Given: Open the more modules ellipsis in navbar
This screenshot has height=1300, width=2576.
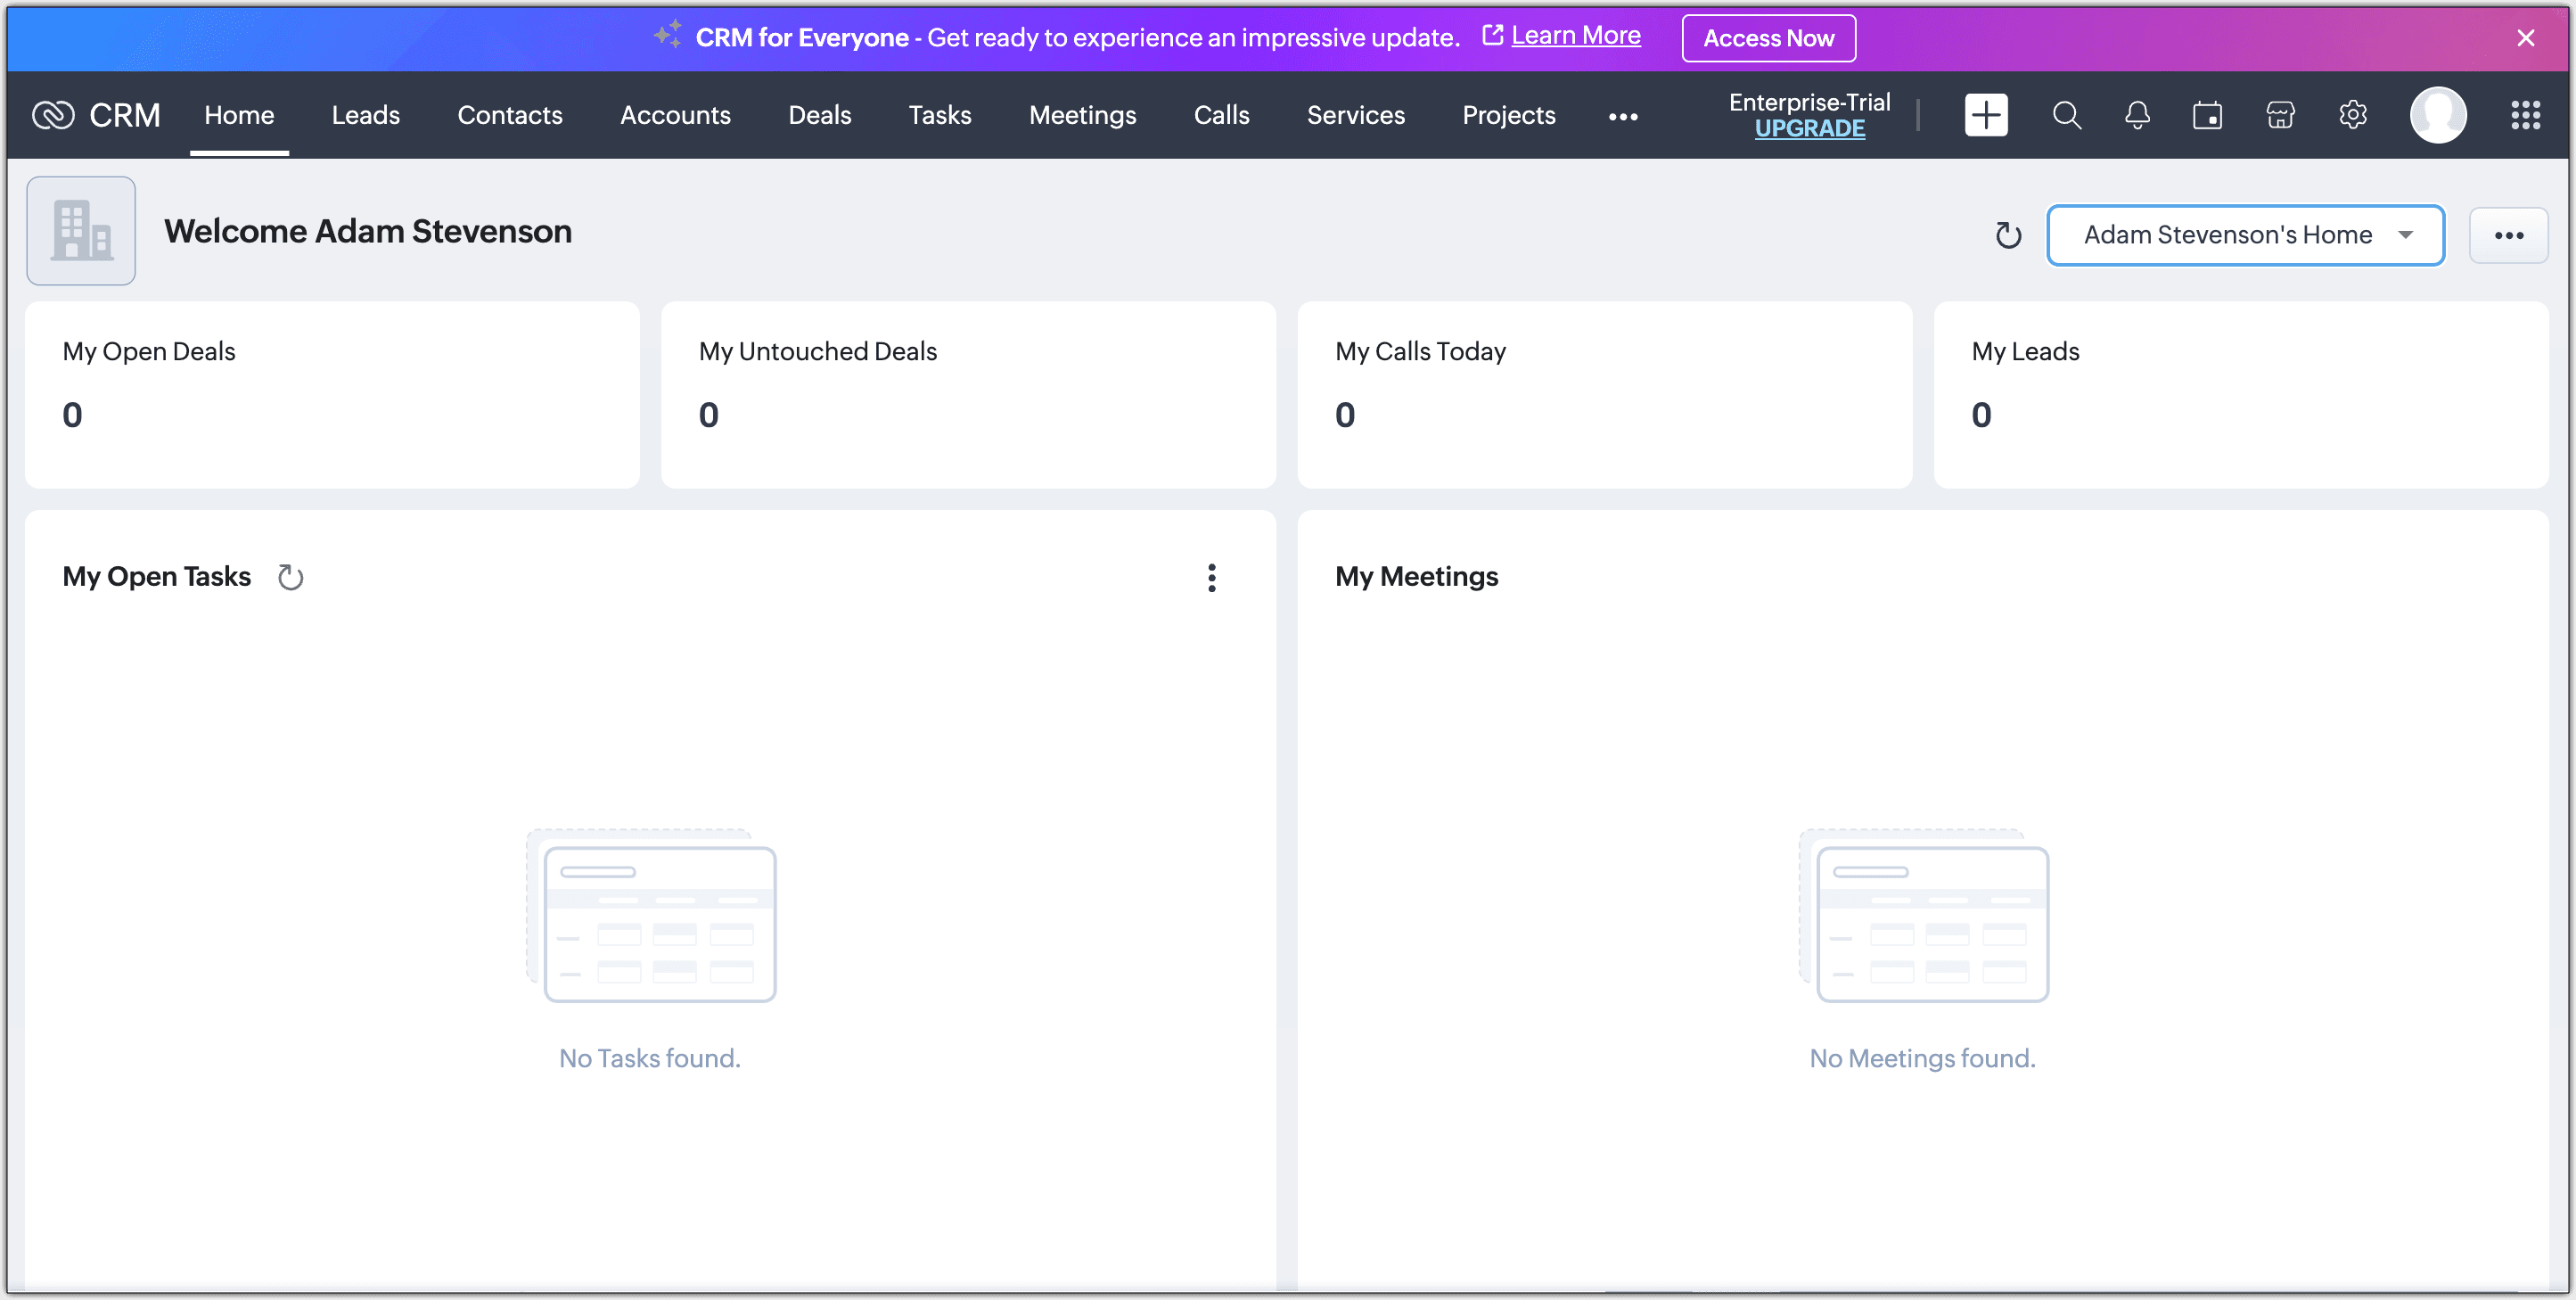Looking at the screenshot, I should [1622, 117].
